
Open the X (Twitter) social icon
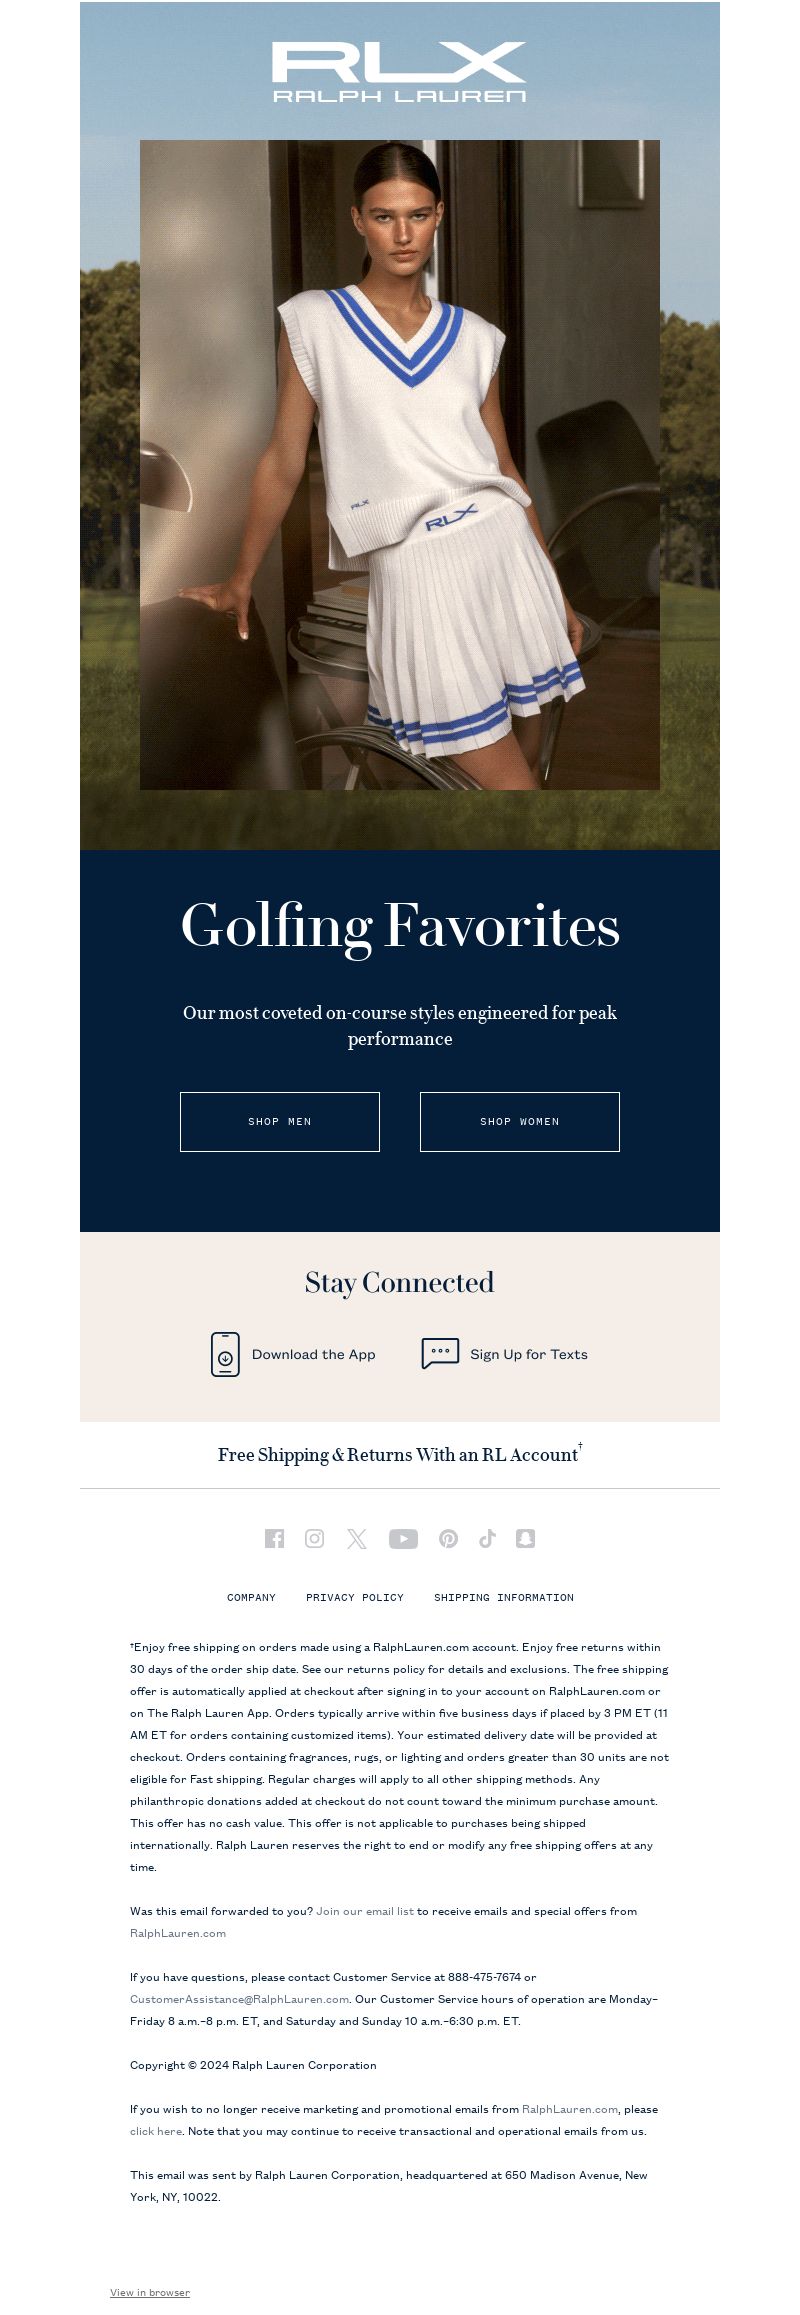pos(357,1538)
